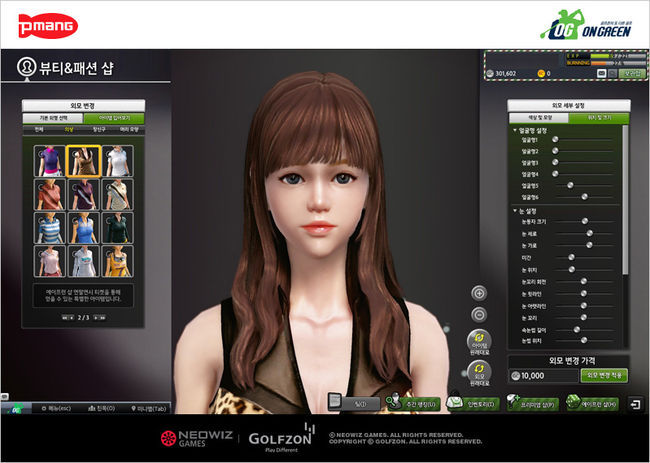Click the 외모 변경 적용 apply button
The height and width of the screenshot is (463, 650).
click(604, 375)
